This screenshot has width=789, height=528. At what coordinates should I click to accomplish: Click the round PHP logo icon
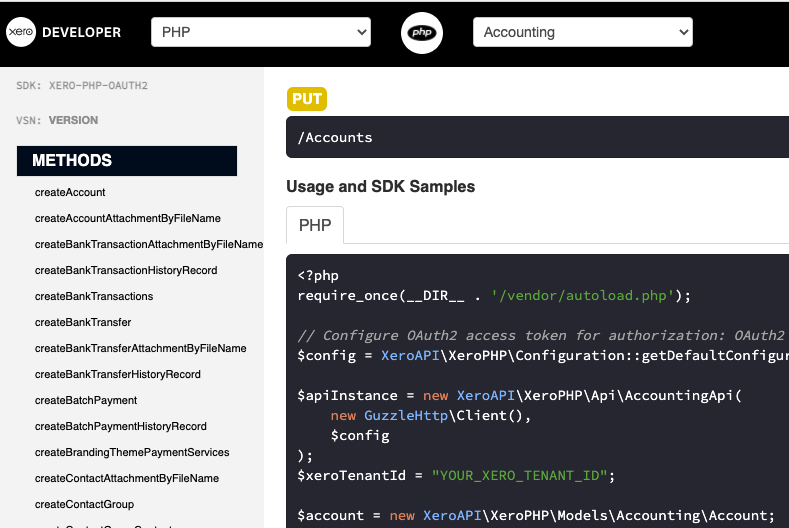422,33
